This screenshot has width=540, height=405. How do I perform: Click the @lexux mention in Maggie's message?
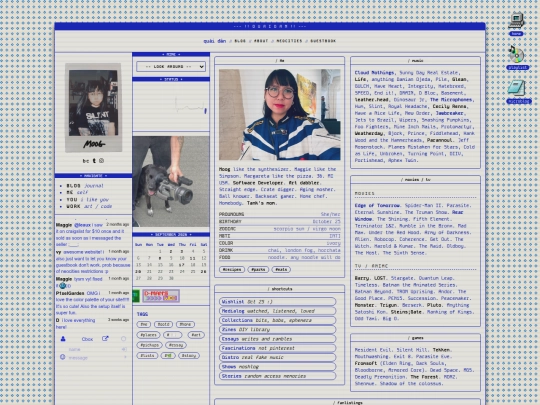(82, 225)
